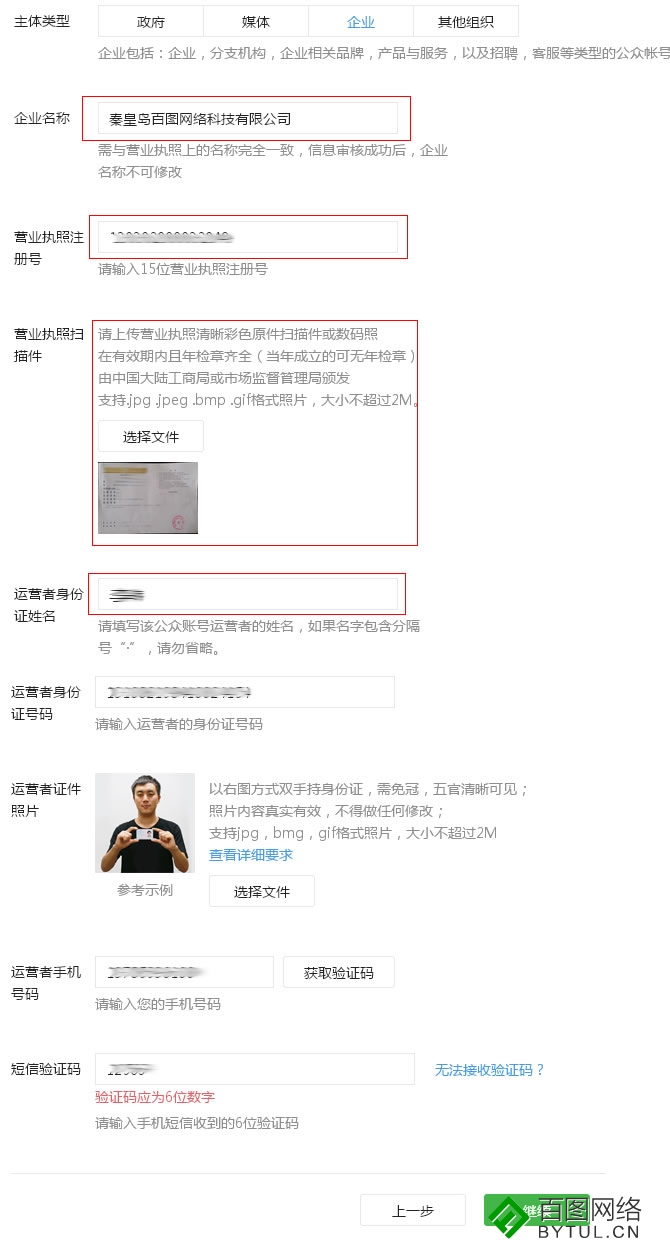Click 选择文件 under business license scan
This screenshot has width=670, height=1259.
(151, 436)
